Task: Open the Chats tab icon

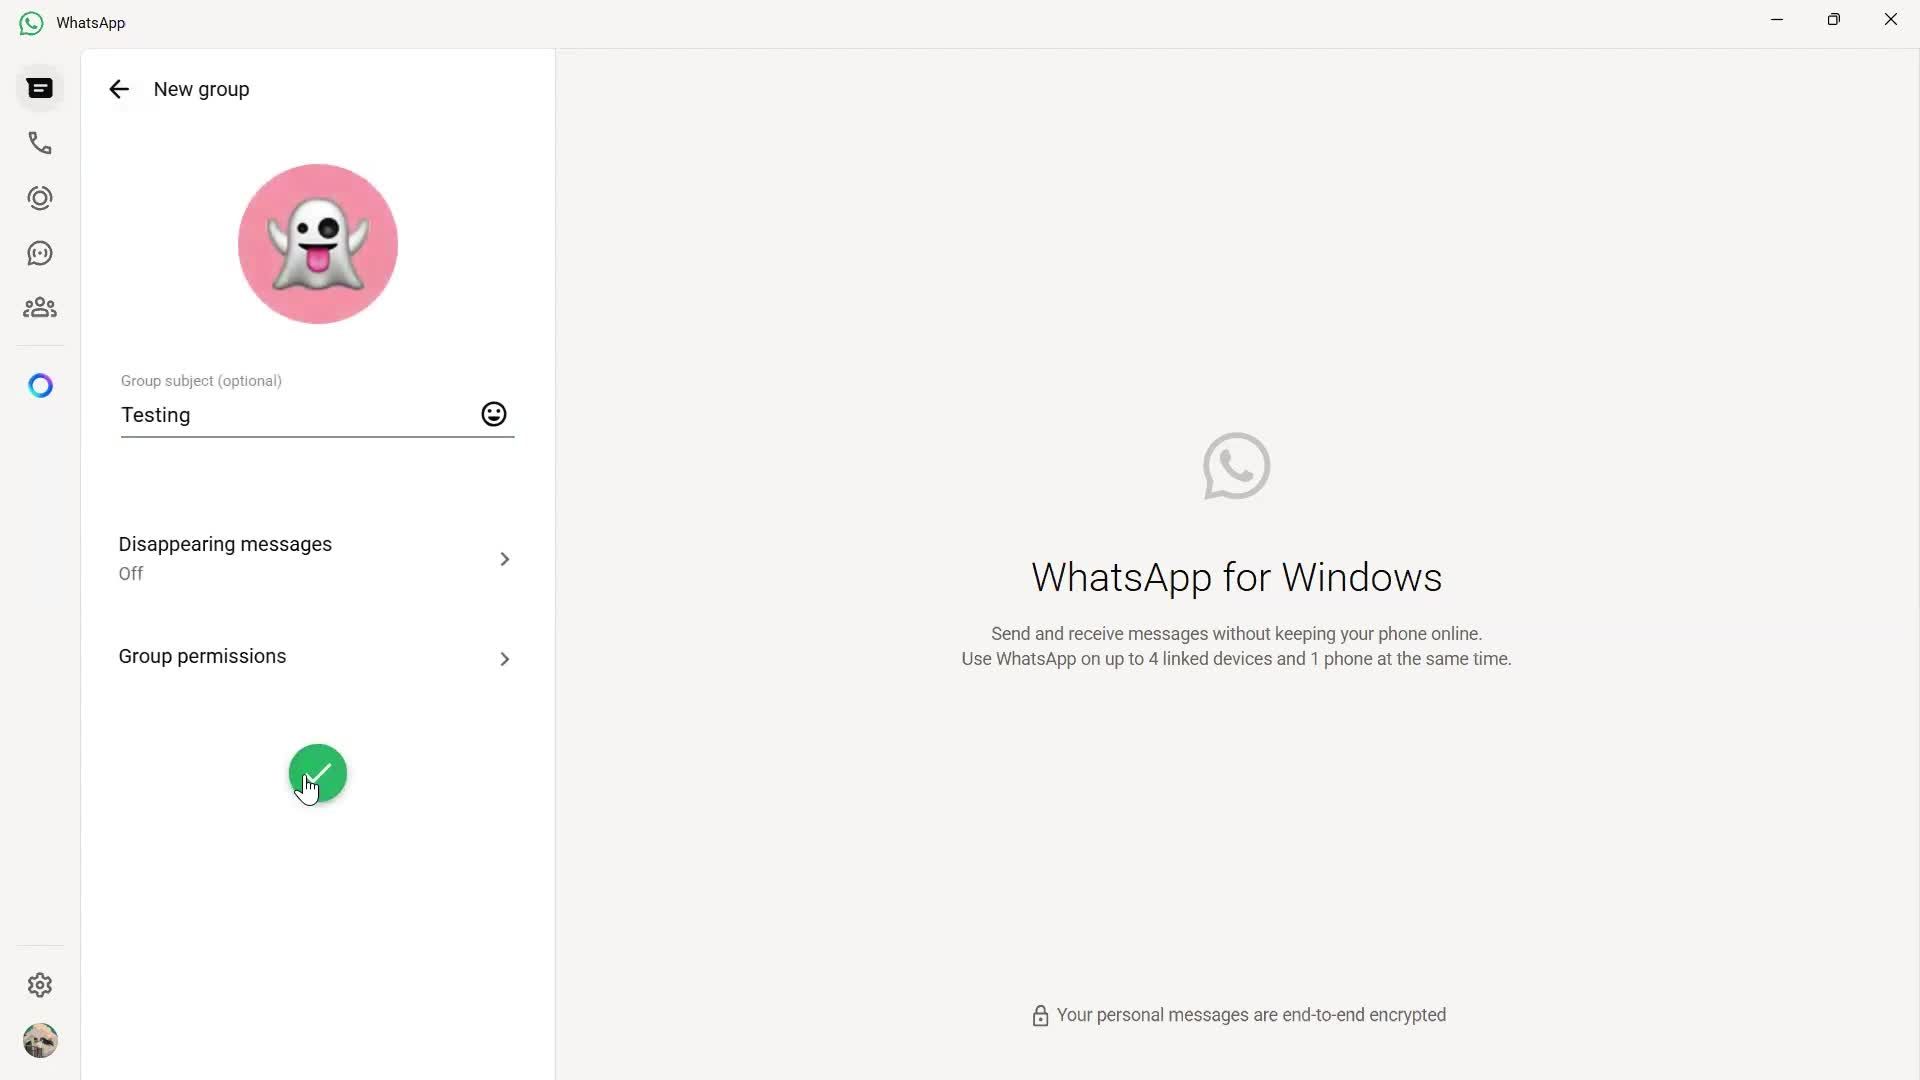Action: tap(40, 88)
